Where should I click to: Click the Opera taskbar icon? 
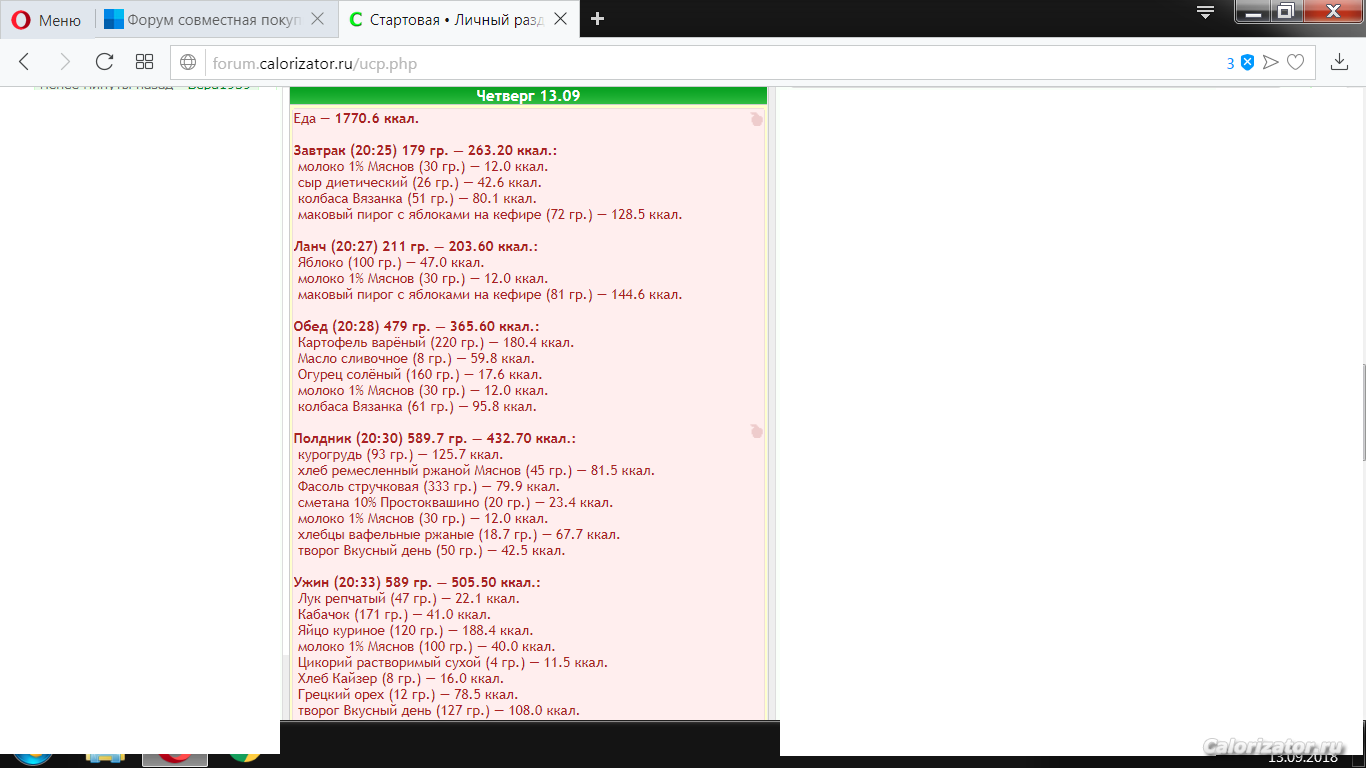pos(175,758)
